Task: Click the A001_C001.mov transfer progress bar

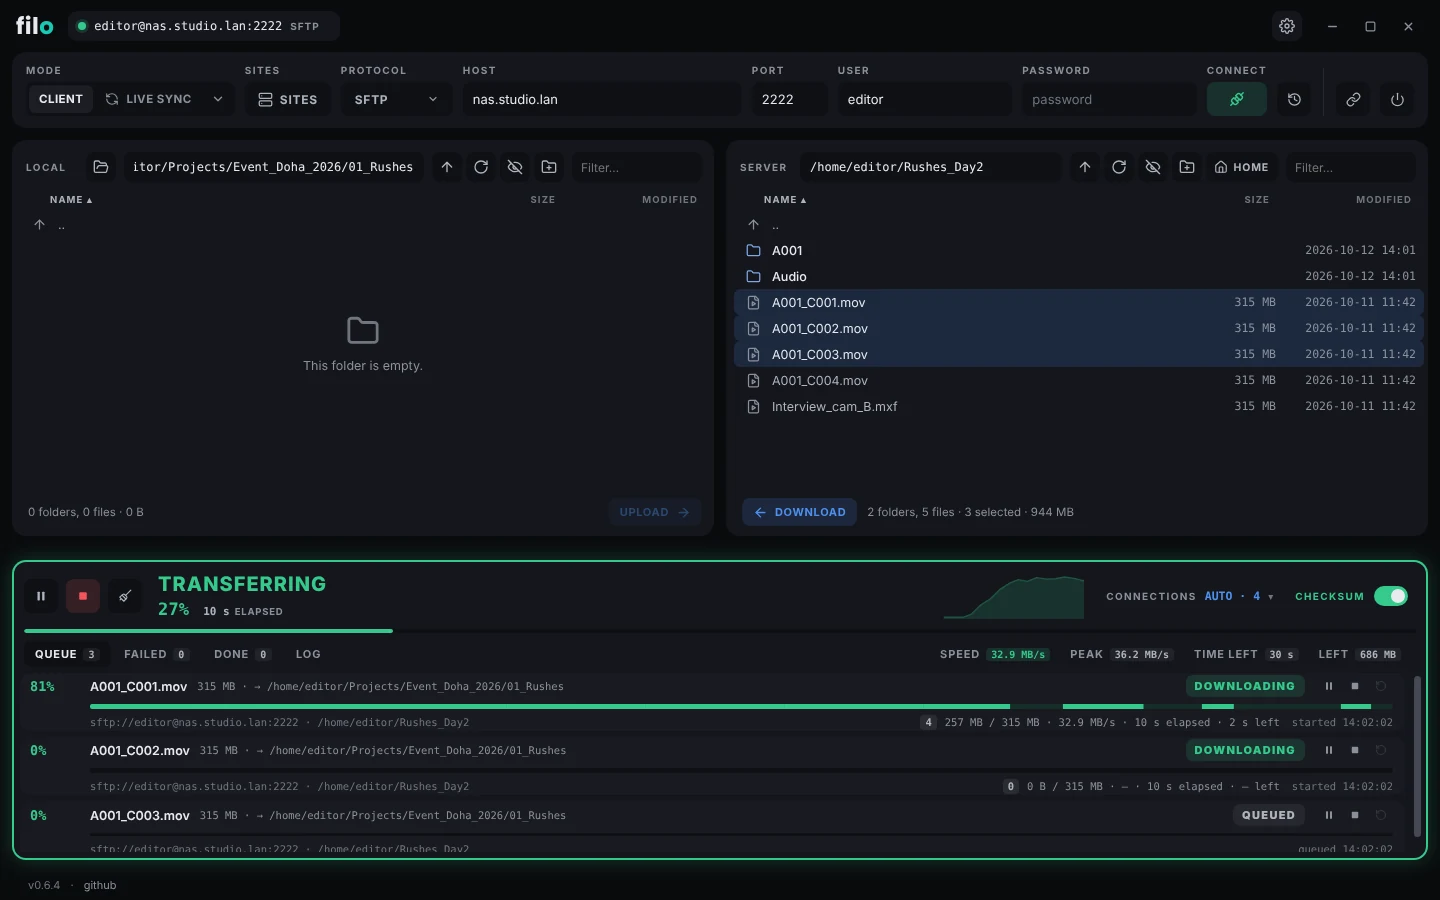Action: coord(741,706)
